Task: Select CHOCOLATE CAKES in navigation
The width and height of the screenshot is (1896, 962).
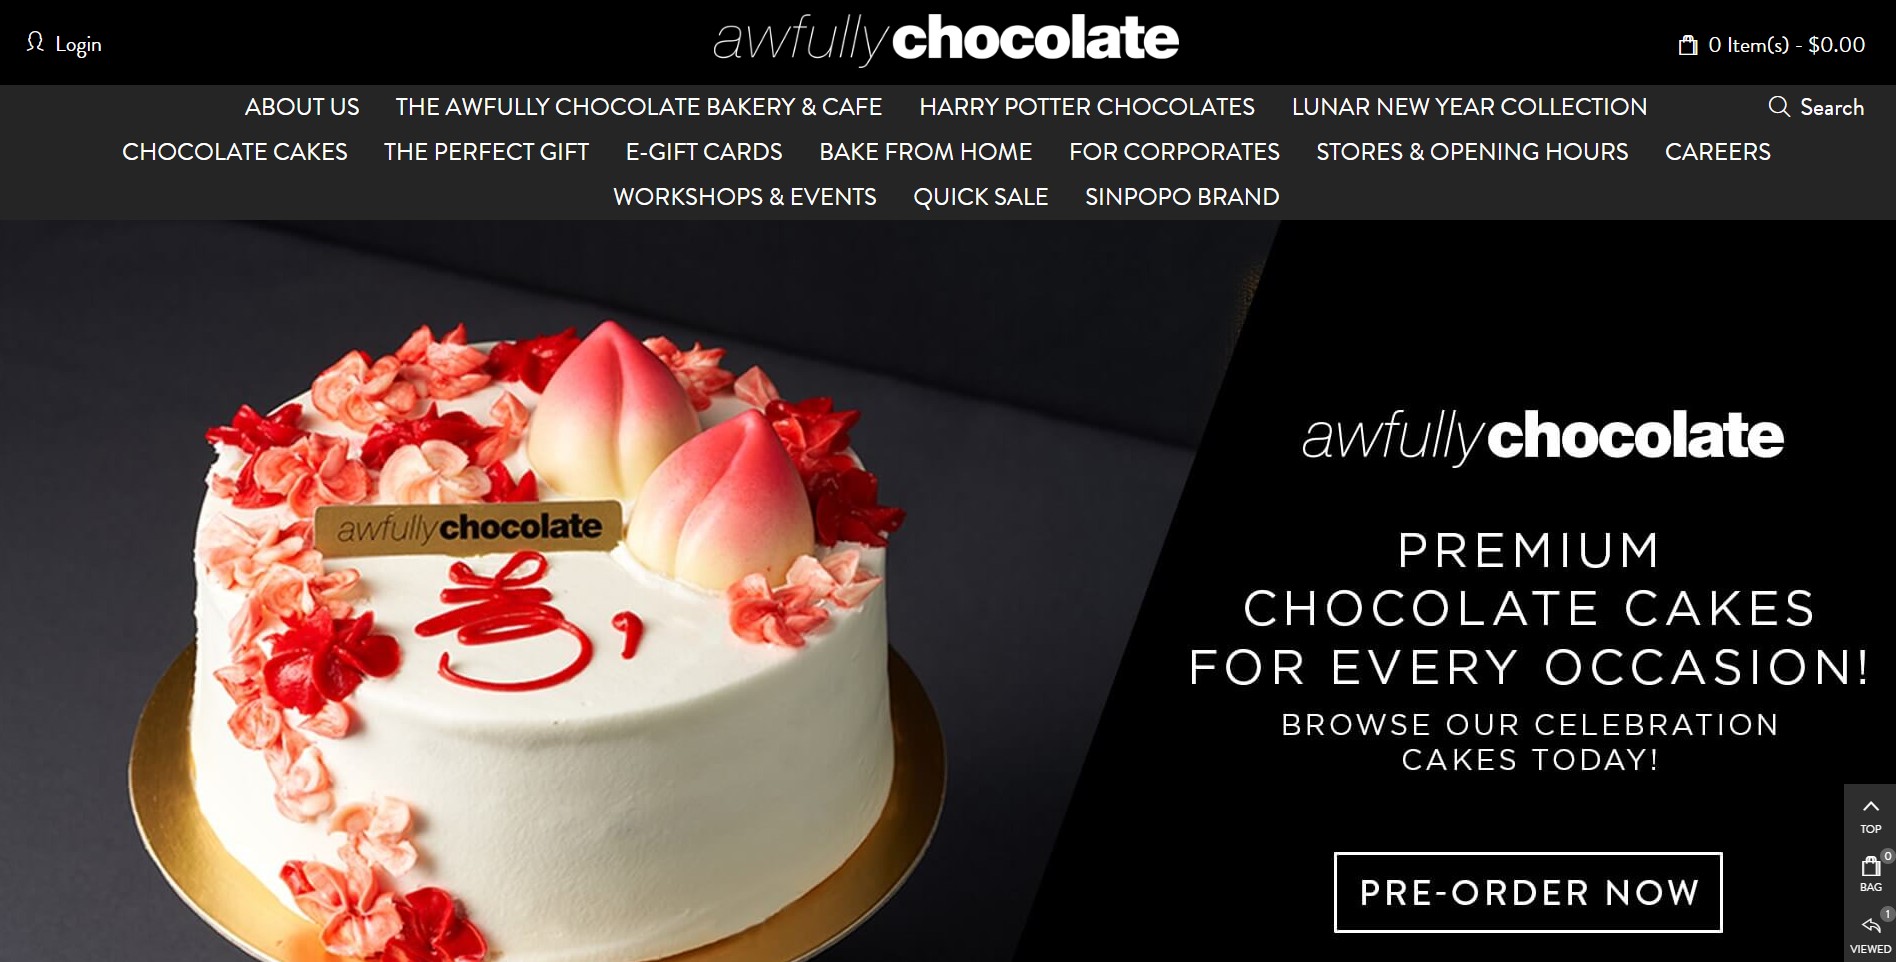Action: (235, 152)
